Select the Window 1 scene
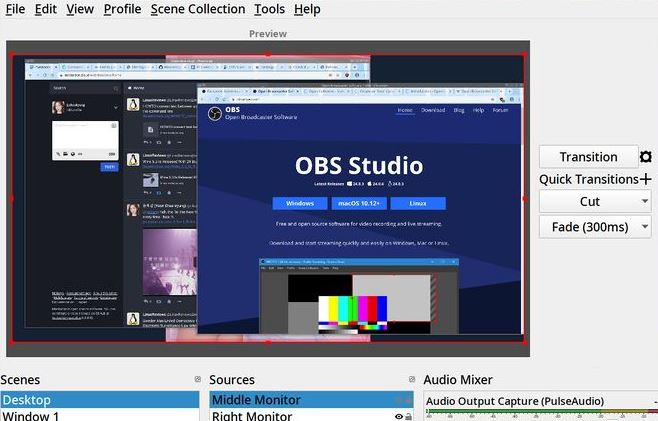This screenshot has height=421, width=658. [100, 415]
